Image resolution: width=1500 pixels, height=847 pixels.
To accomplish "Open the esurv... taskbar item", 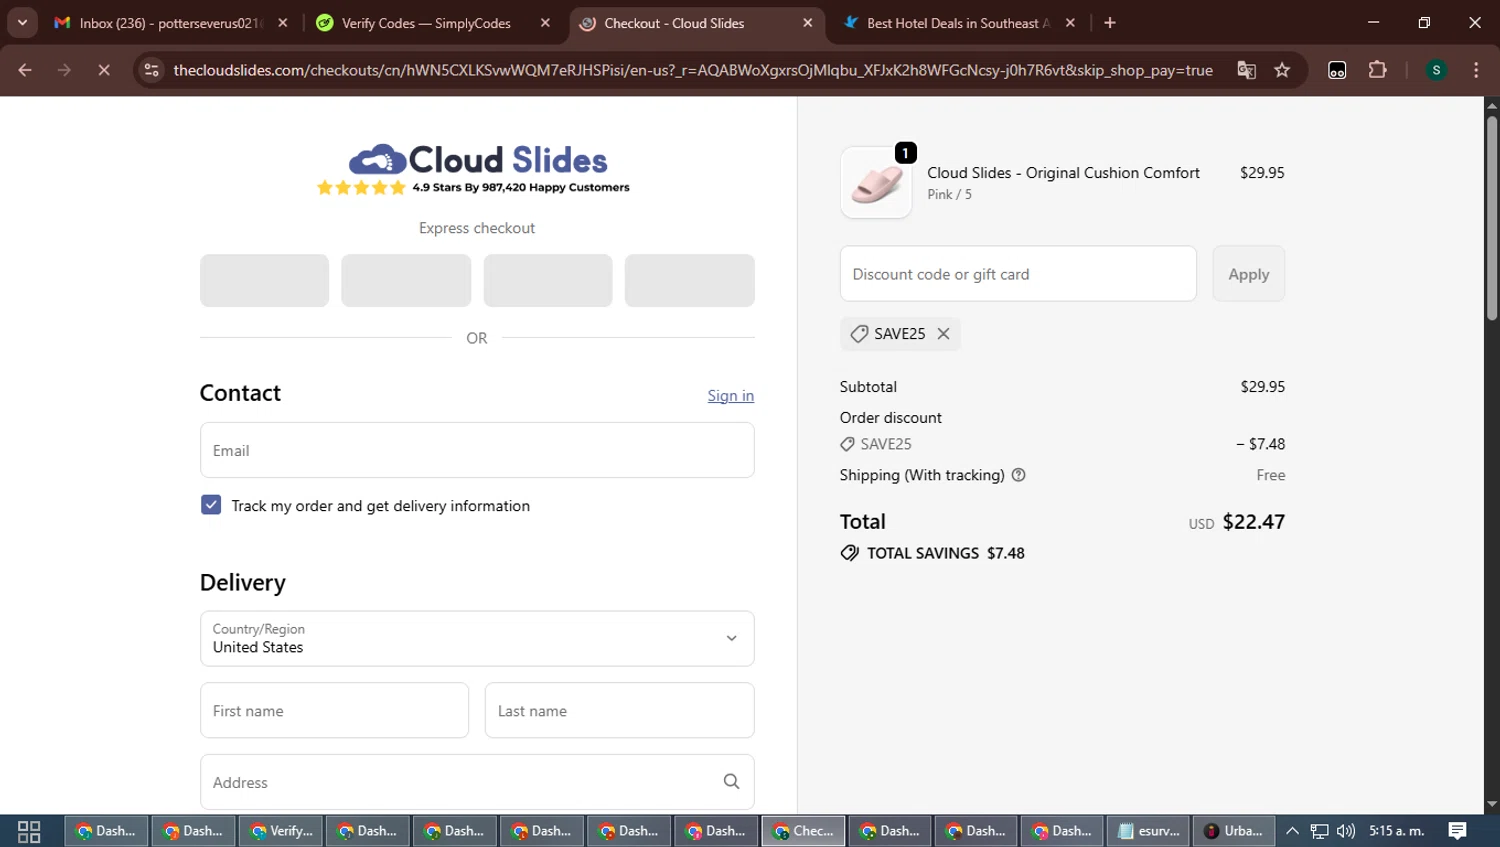I will (x=1148, y=831).
